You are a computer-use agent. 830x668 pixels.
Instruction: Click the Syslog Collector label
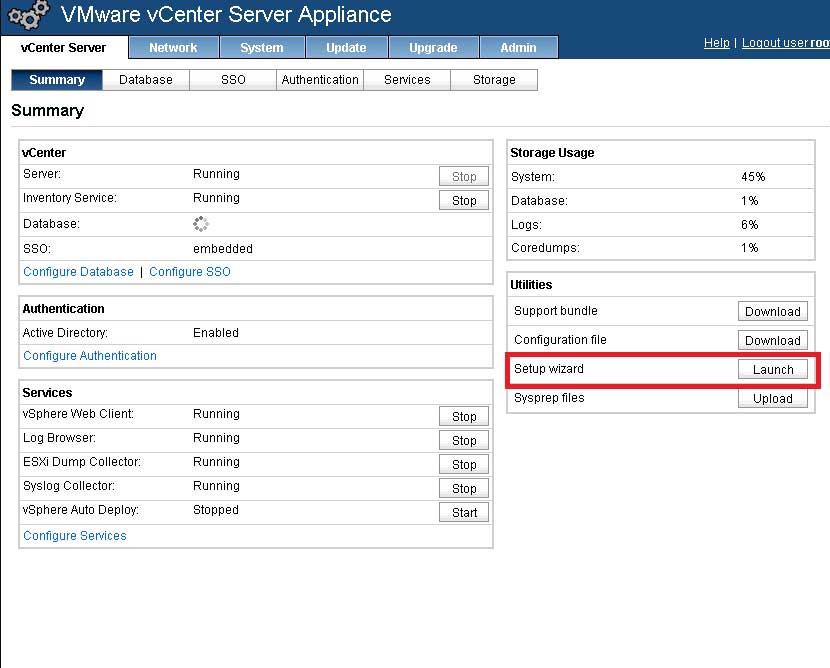(x=69, y=485)
